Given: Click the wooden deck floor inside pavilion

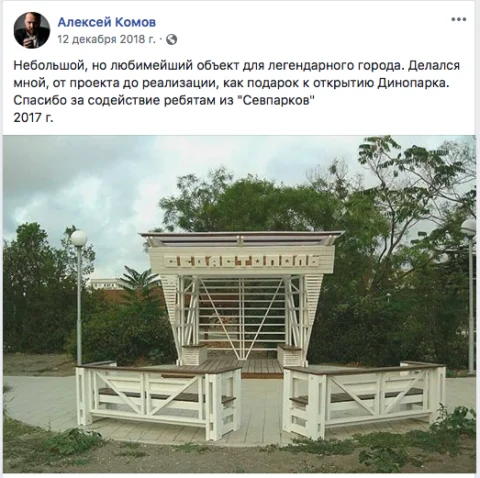Looking at the screenshot, I should pos(243,366).
